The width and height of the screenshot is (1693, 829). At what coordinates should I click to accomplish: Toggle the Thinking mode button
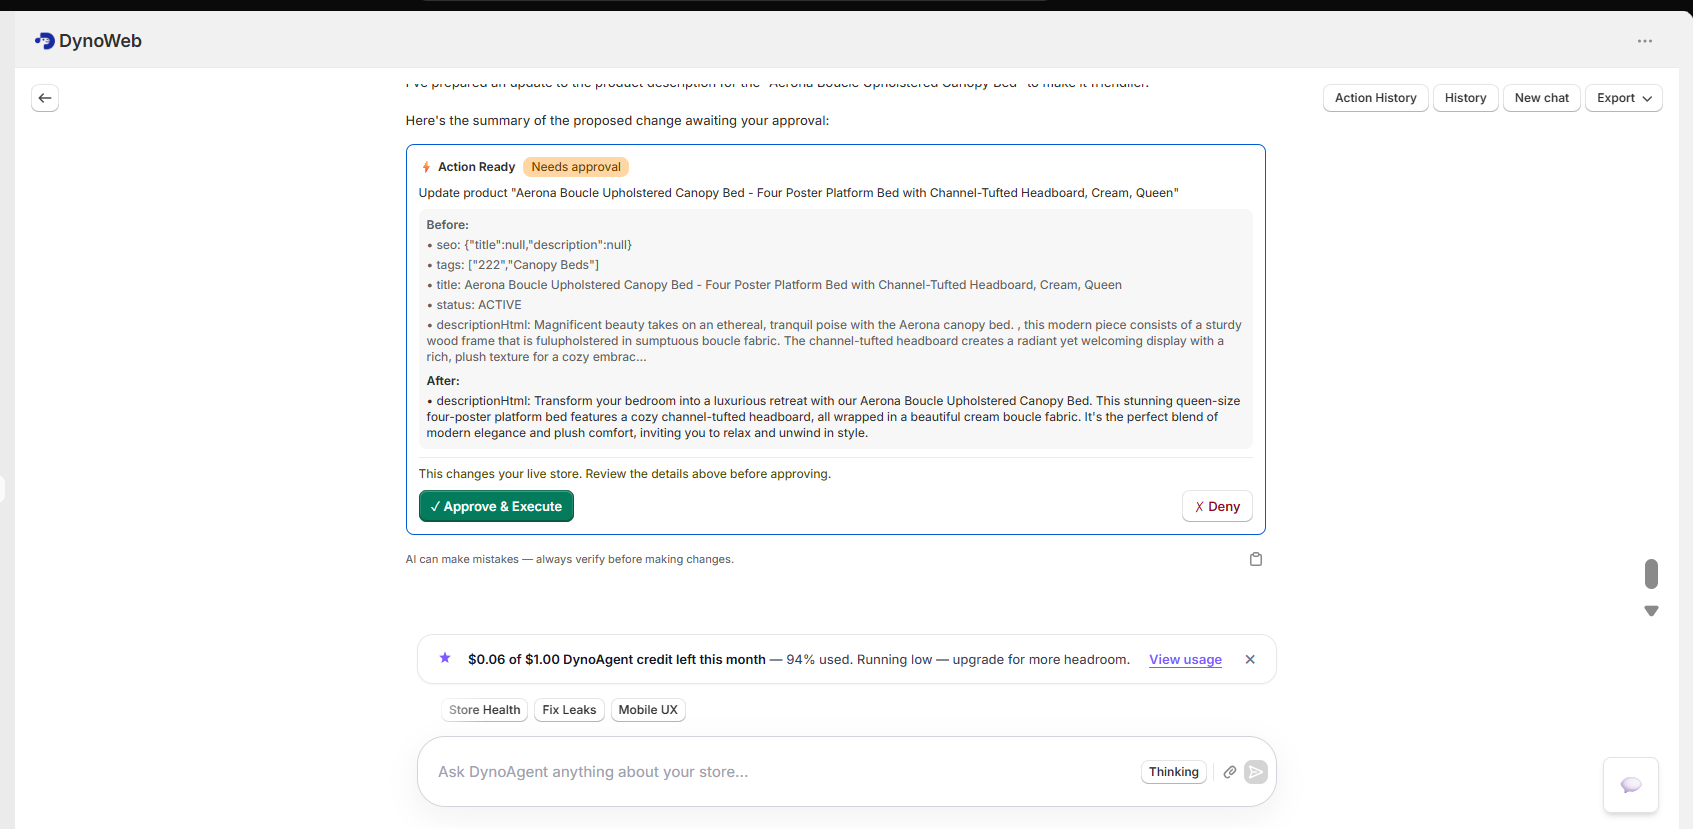click(x=1174, y=772)
